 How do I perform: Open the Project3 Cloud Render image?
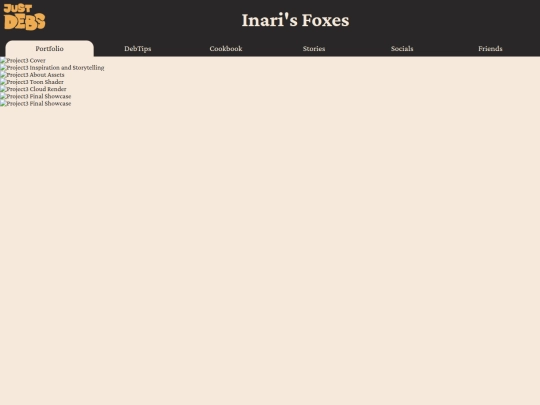tap(33, 89)
